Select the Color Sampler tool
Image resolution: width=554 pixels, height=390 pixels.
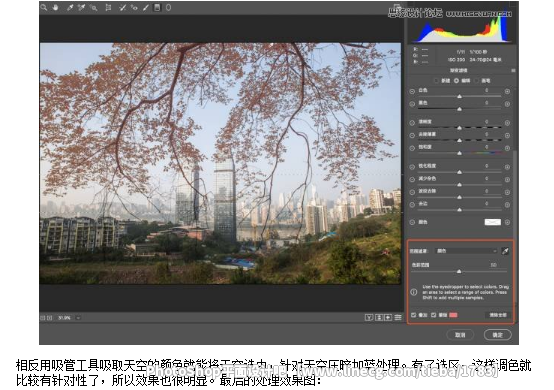coord(81,7)
